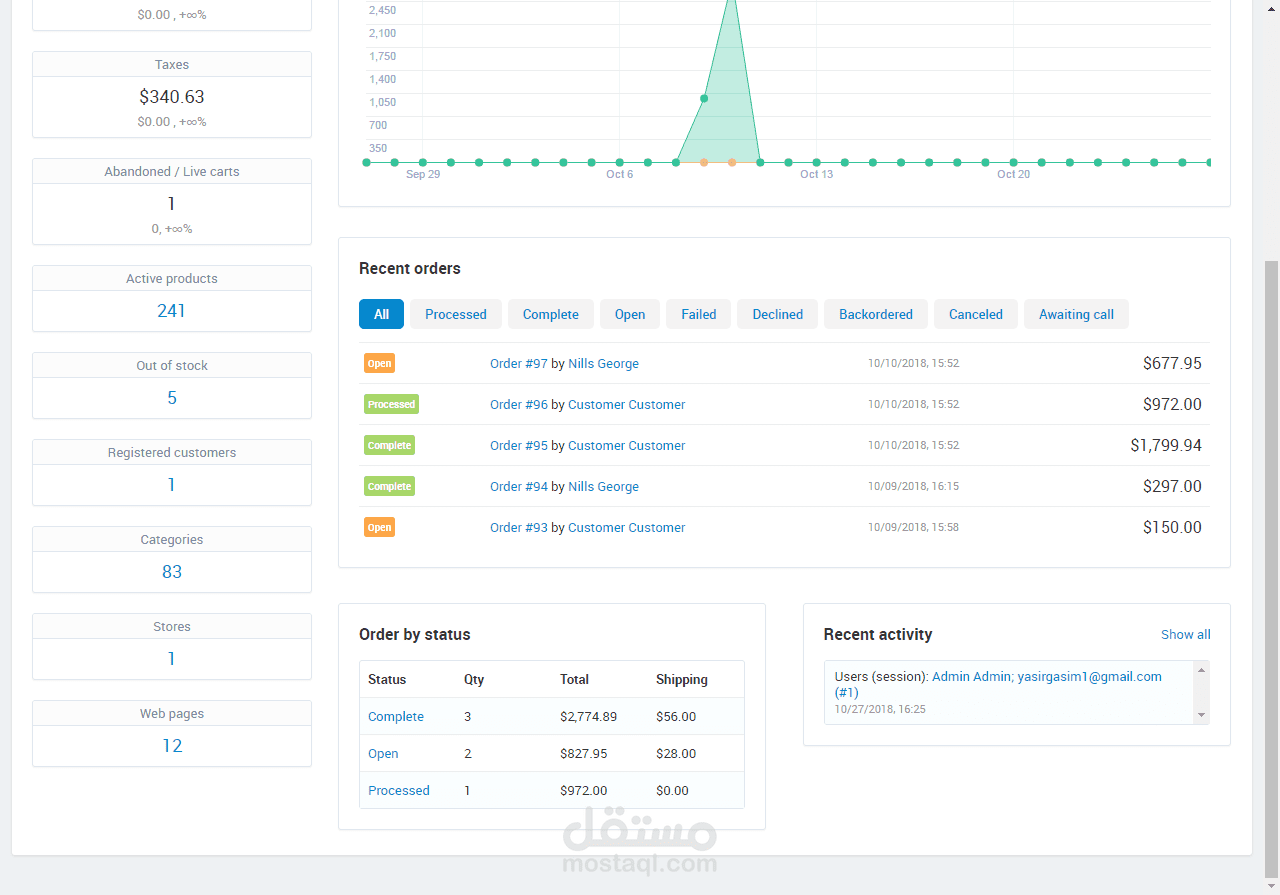Filter recent orders by Backordered

coord(876,314)
